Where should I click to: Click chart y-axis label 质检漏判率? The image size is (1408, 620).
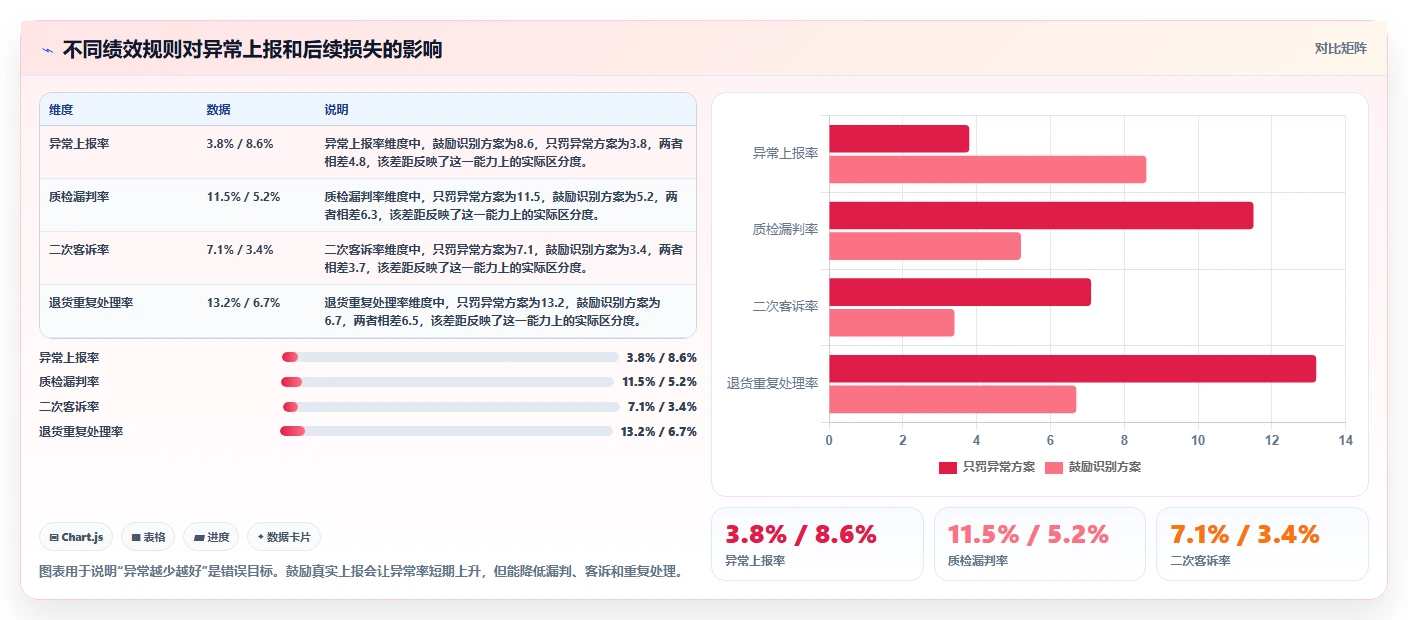point(785,230)
